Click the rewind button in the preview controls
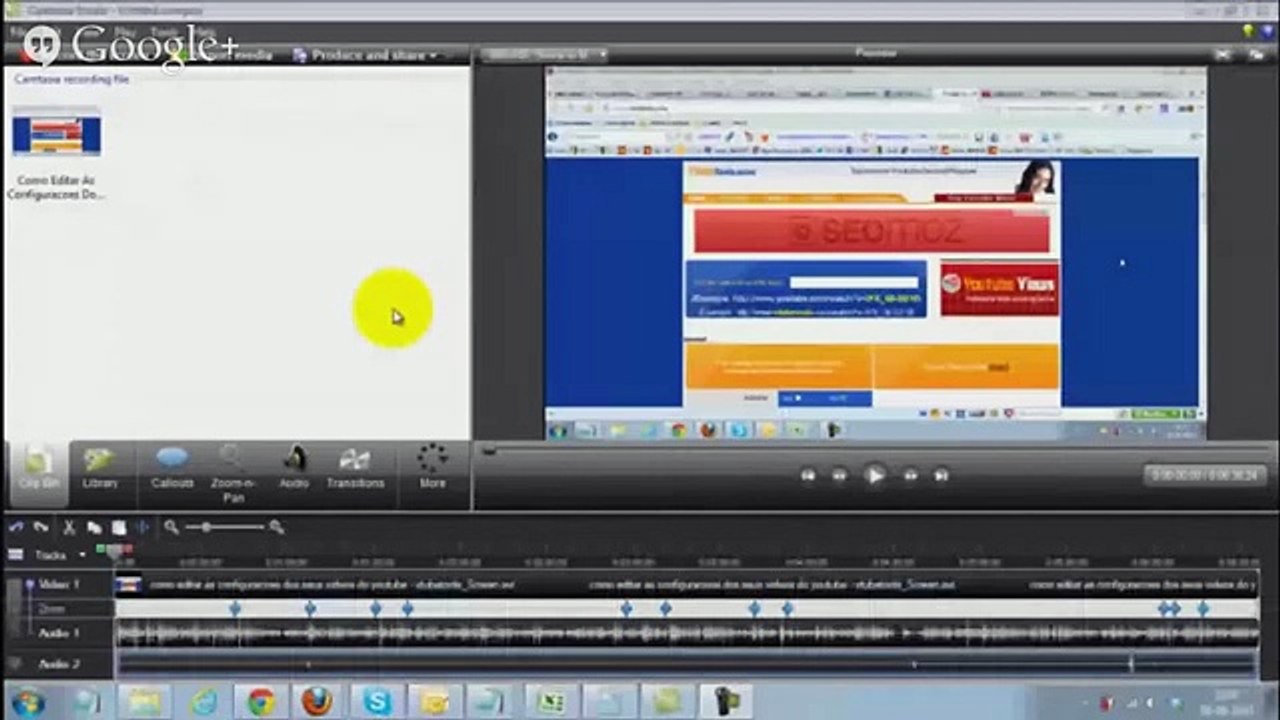This screenshot has height=720, width=1280. (x=840, y=476)
